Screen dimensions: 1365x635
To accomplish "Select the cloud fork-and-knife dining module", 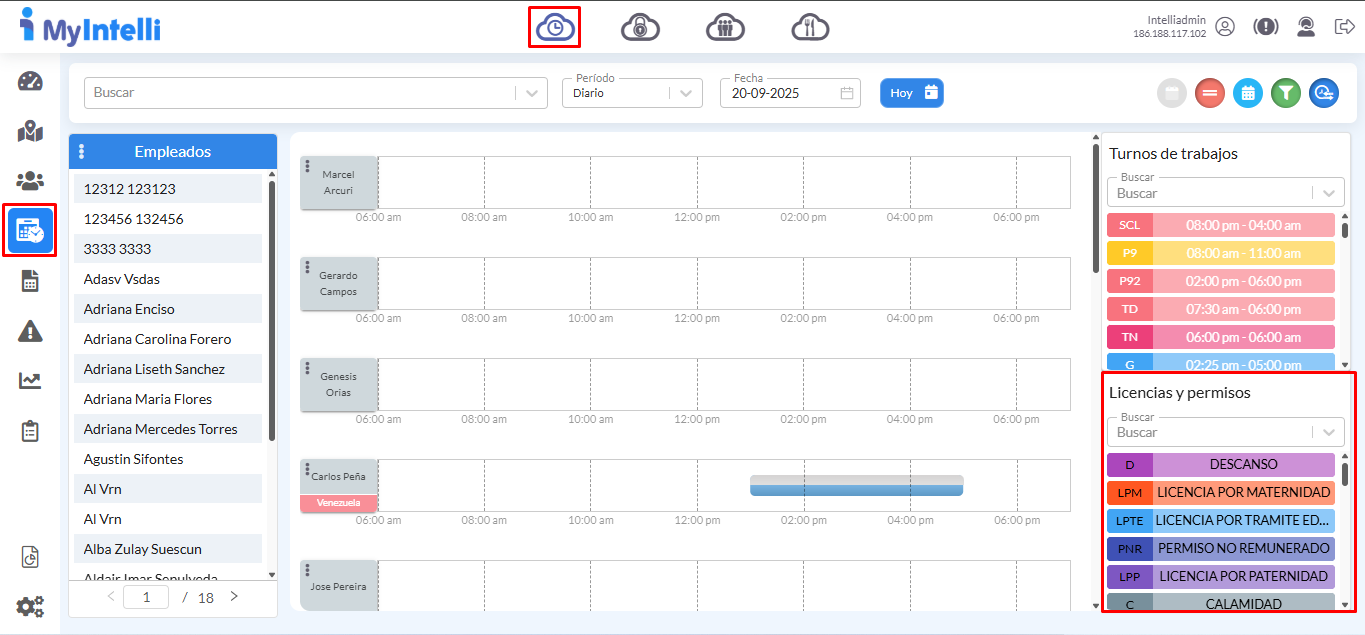I will tap(810, 27).
